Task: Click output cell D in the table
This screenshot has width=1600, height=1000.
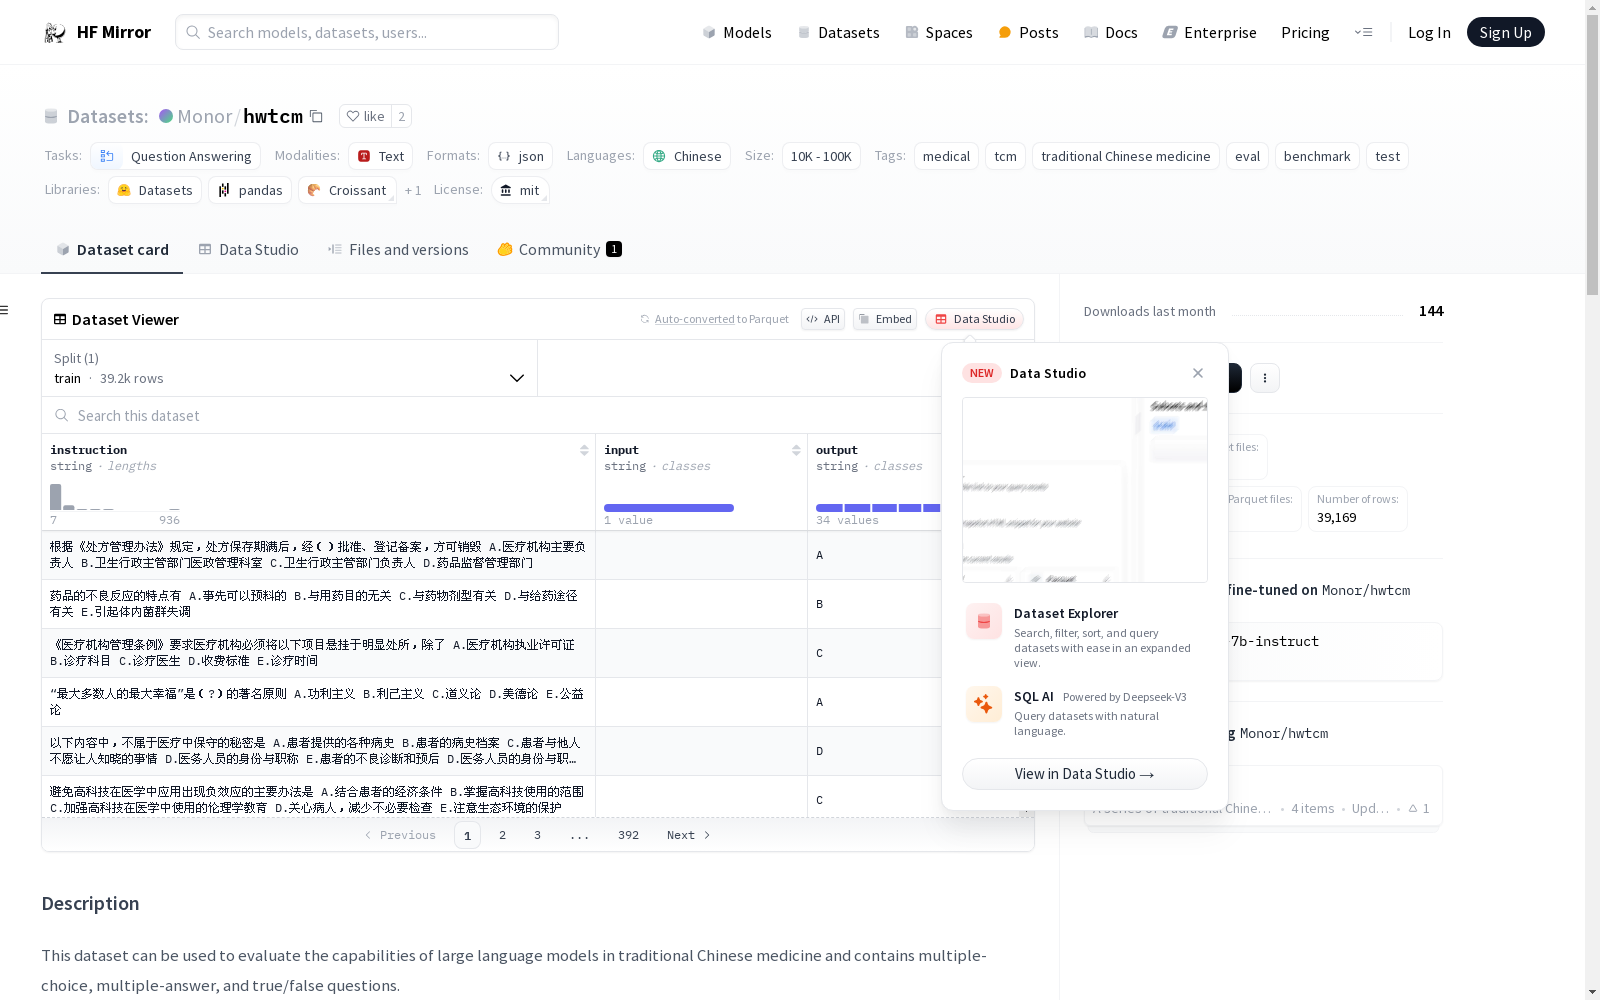Action: click(x=875, y=751)
